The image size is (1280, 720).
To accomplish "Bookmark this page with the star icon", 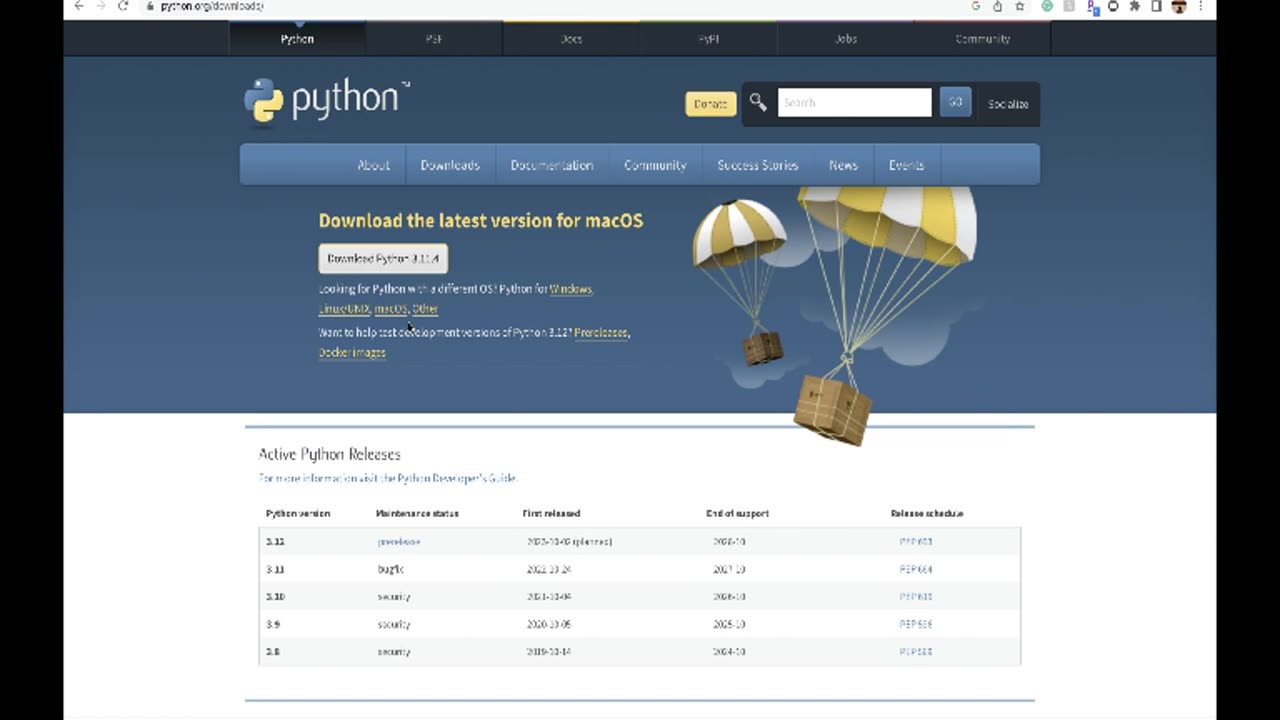I will point(1019,6).
